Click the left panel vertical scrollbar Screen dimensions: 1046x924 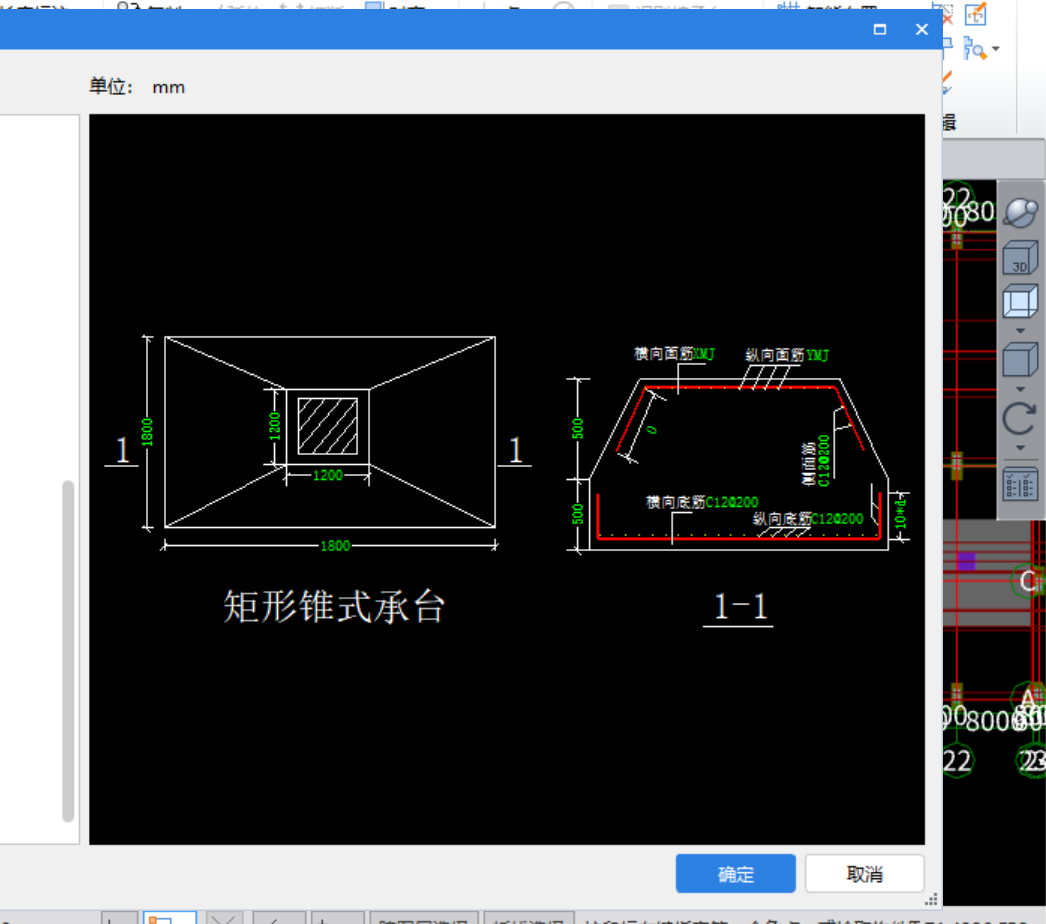point(68,650)
